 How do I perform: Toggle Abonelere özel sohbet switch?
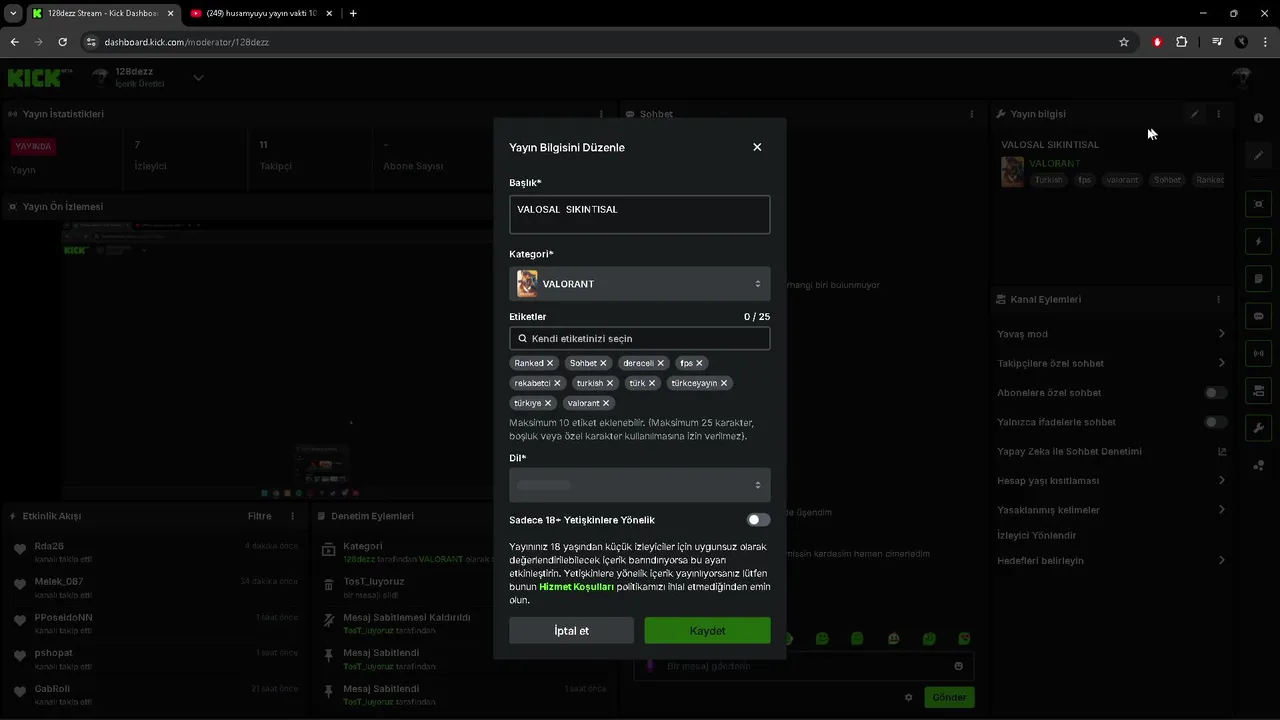1215,393
